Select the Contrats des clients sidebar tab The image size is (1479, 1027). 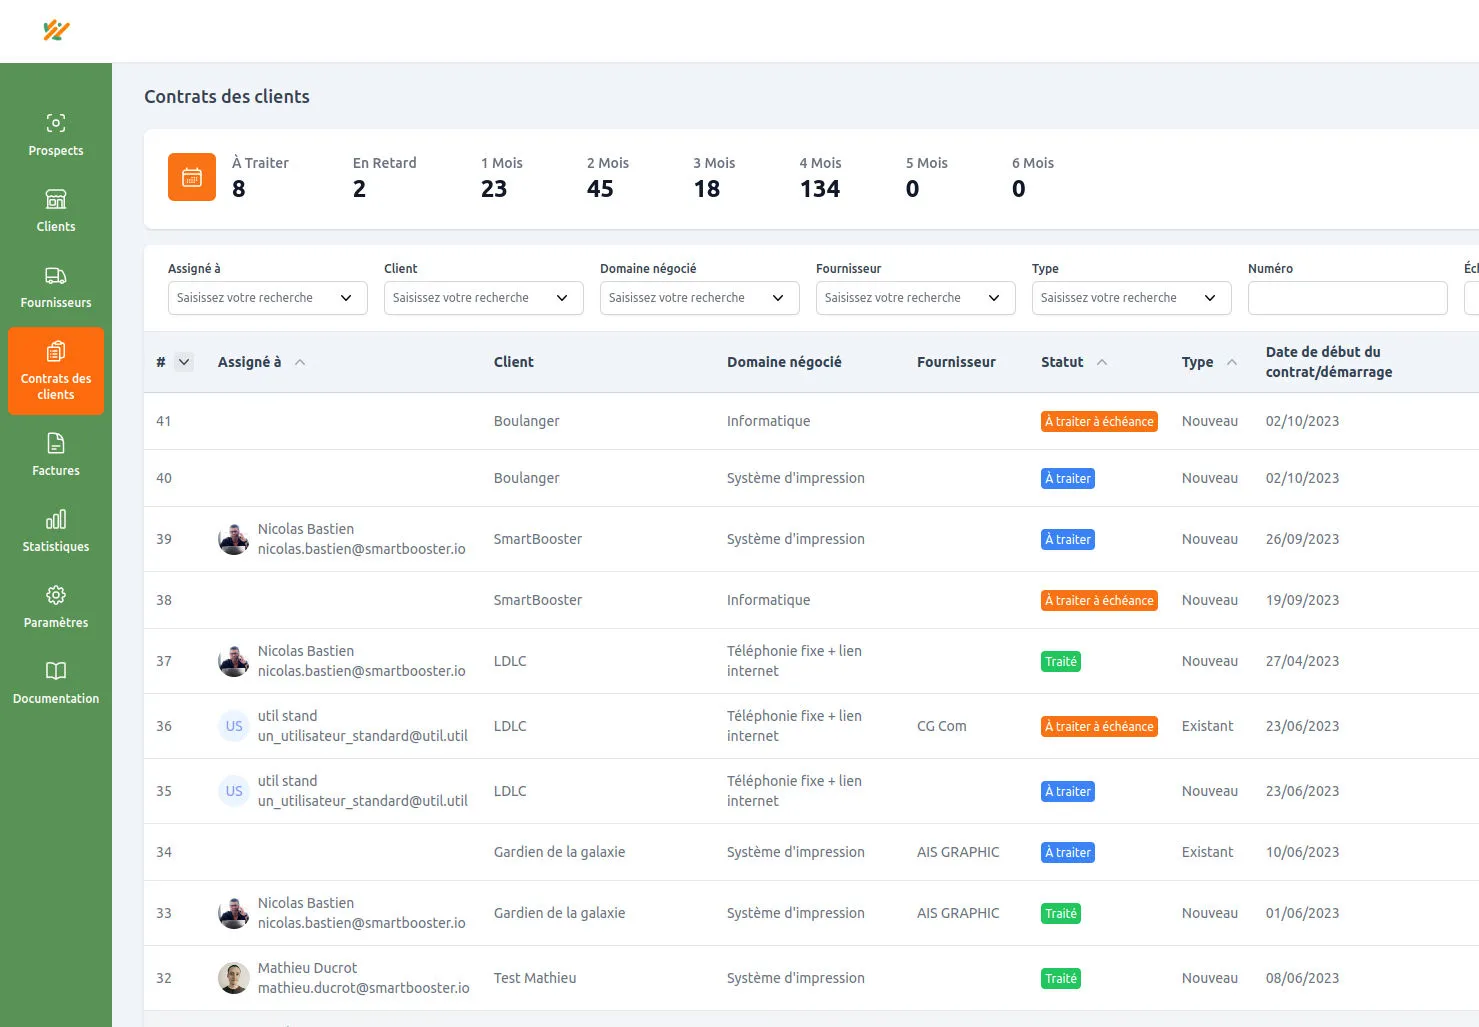(x=55, y=371)
